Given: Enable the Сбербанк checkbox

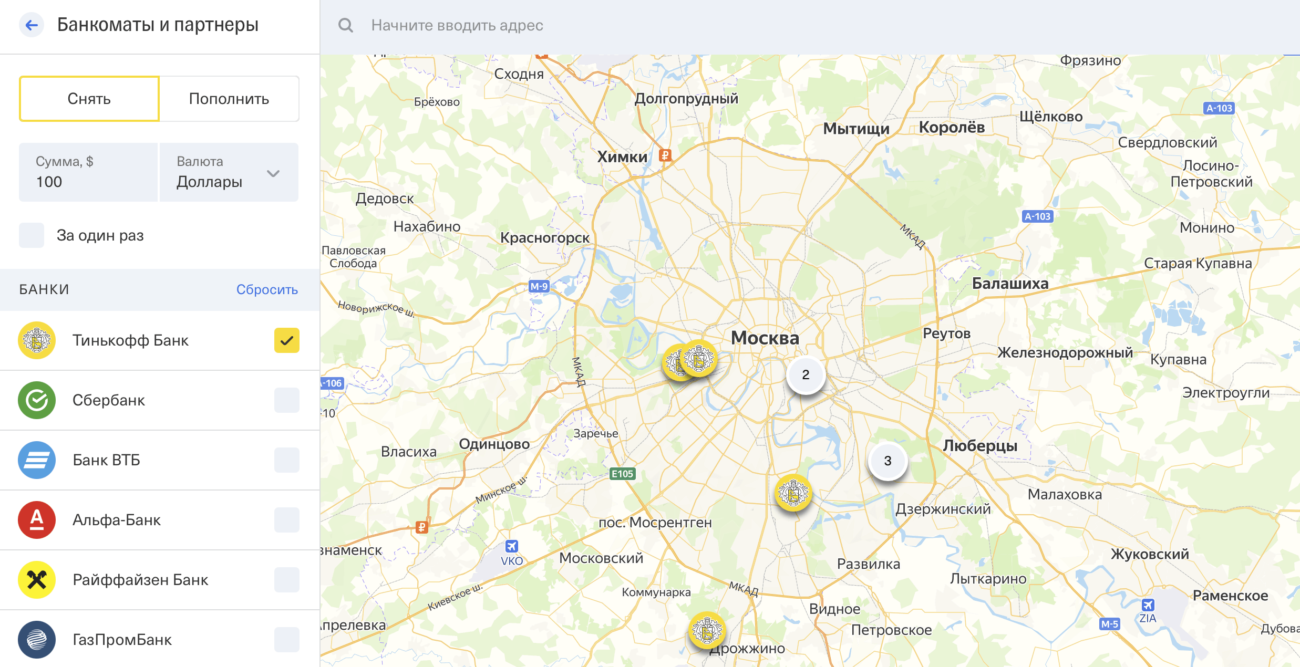Looking at the screenshot, I should click(287, 400).
